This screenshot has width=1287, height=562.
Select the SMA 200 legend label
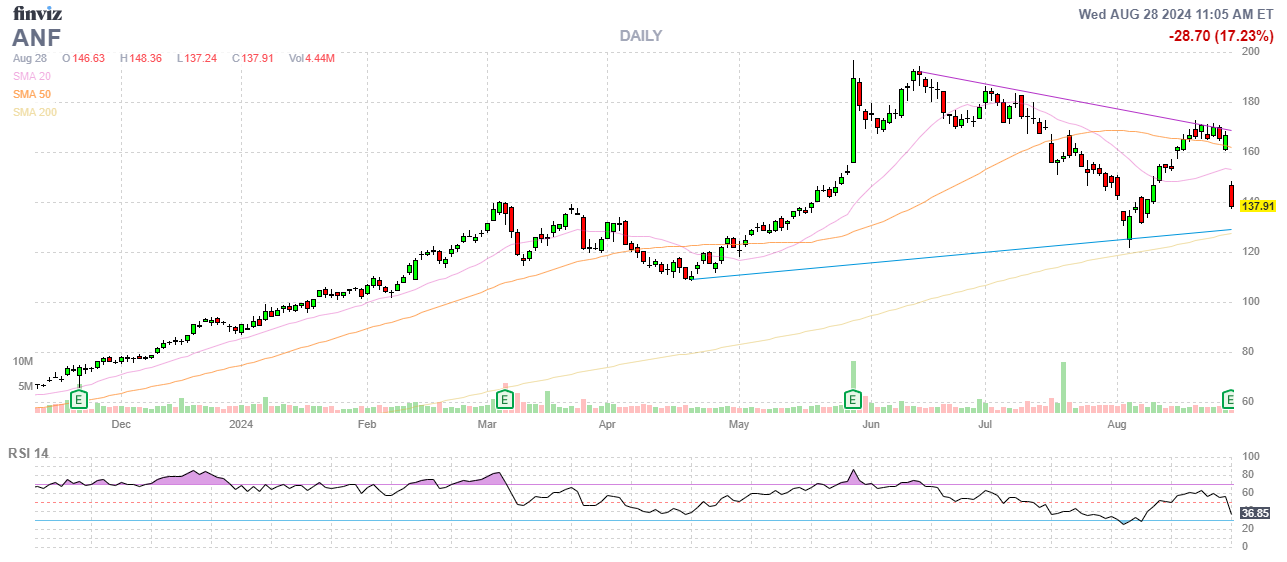coord(35,112)
